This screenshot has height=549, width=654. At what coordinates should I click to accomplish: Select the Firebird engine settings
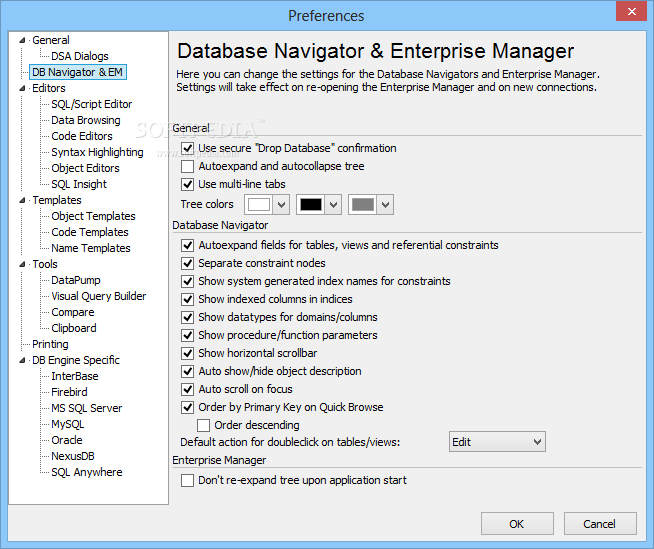[x=69, y=392]
